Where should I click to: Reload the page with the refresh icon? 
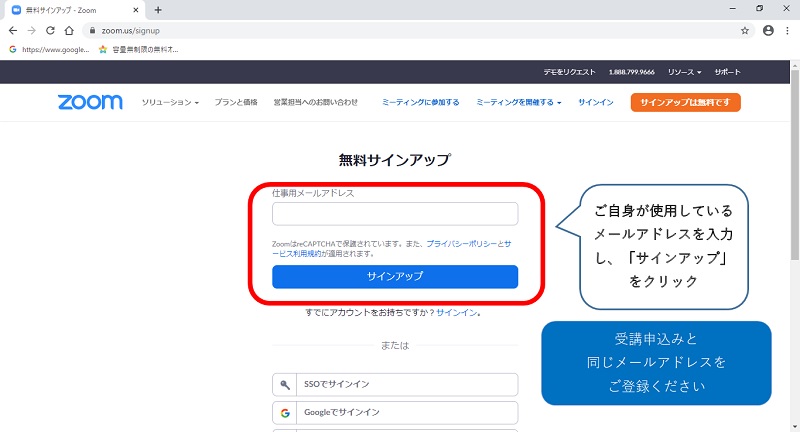pyautogui.click(x=50, y=31)
